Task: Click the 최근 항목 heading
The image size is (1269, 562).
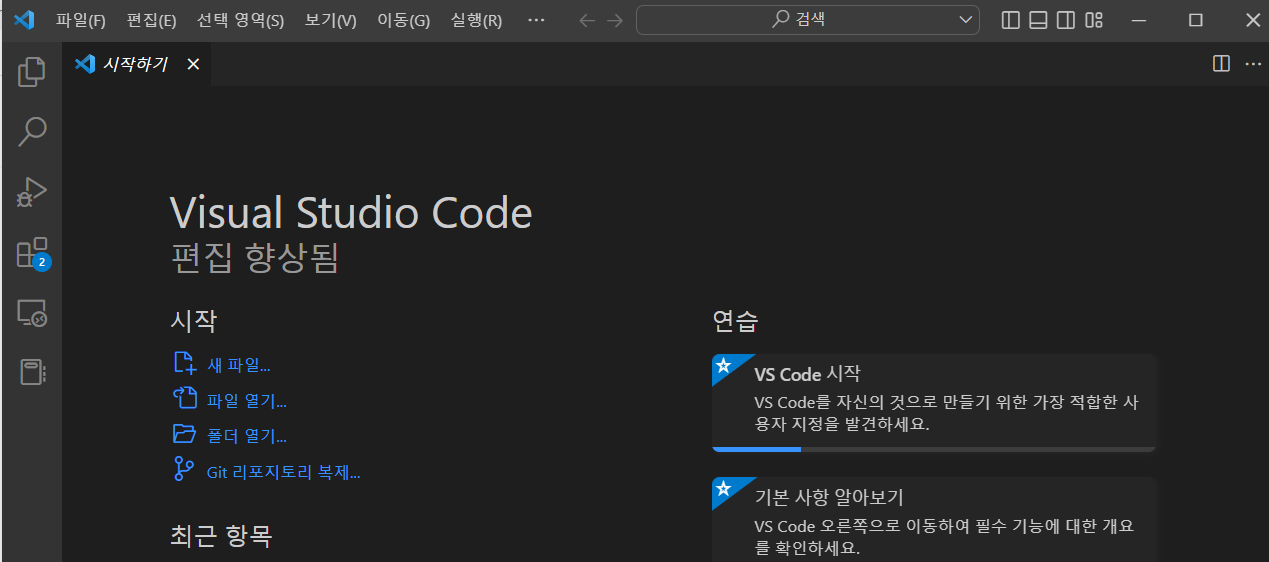Action: 221,536
